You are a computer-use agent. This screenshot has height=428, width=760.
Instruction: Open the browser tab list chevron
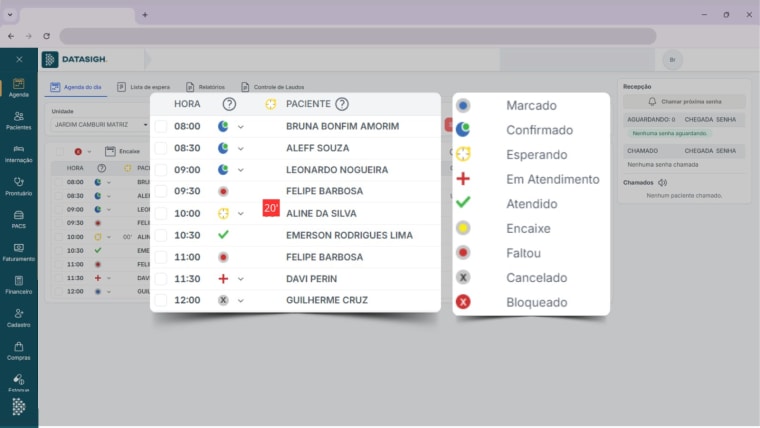pyautogui.click(x=10, y=15)
